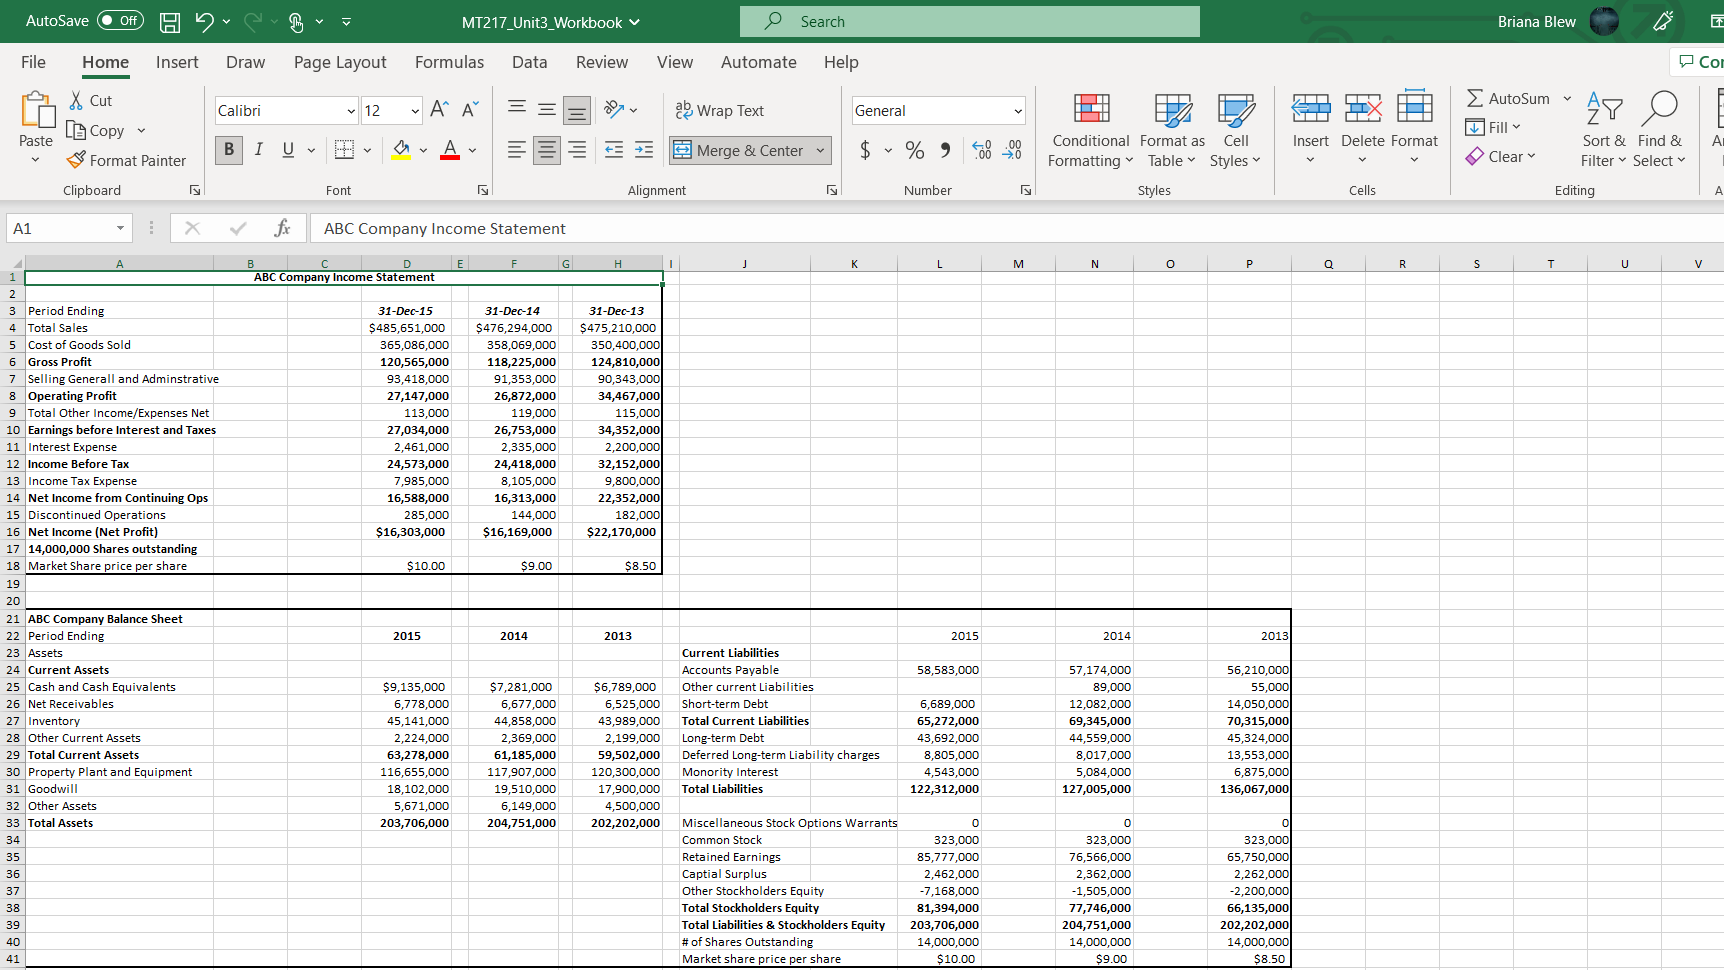
Task: Click Sort & Filter button
Action: tap(1603, 130)
